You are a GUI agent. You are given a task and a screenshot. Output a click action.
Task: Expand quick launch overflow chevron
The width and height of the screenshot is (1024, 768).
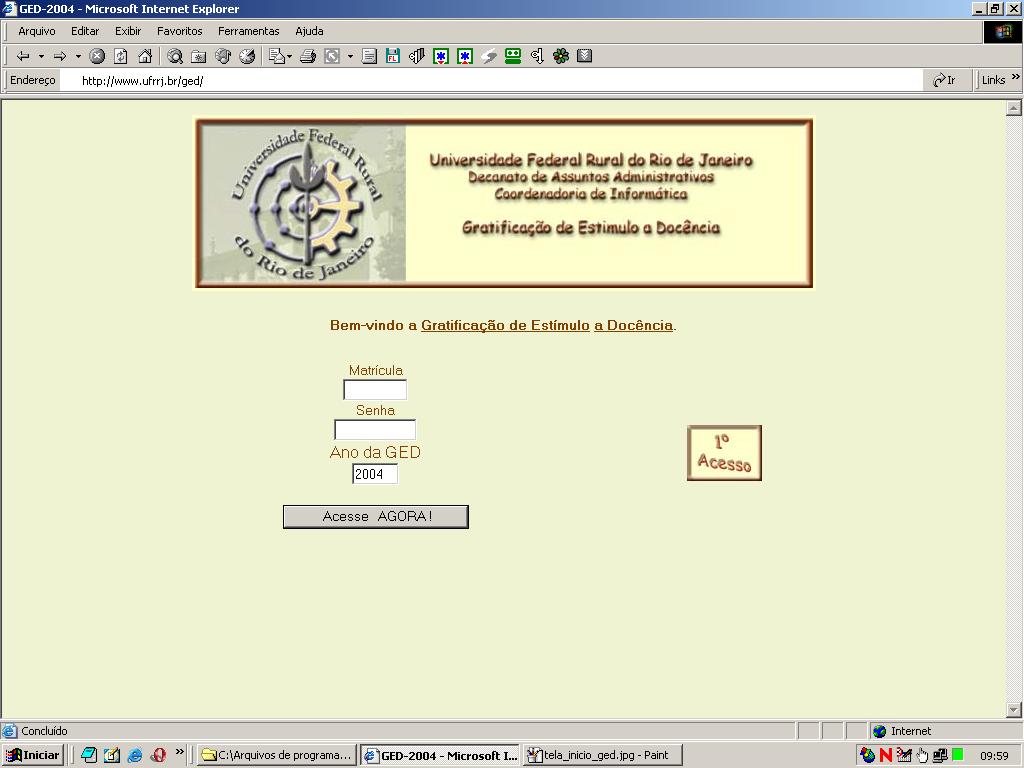(180, 752)
